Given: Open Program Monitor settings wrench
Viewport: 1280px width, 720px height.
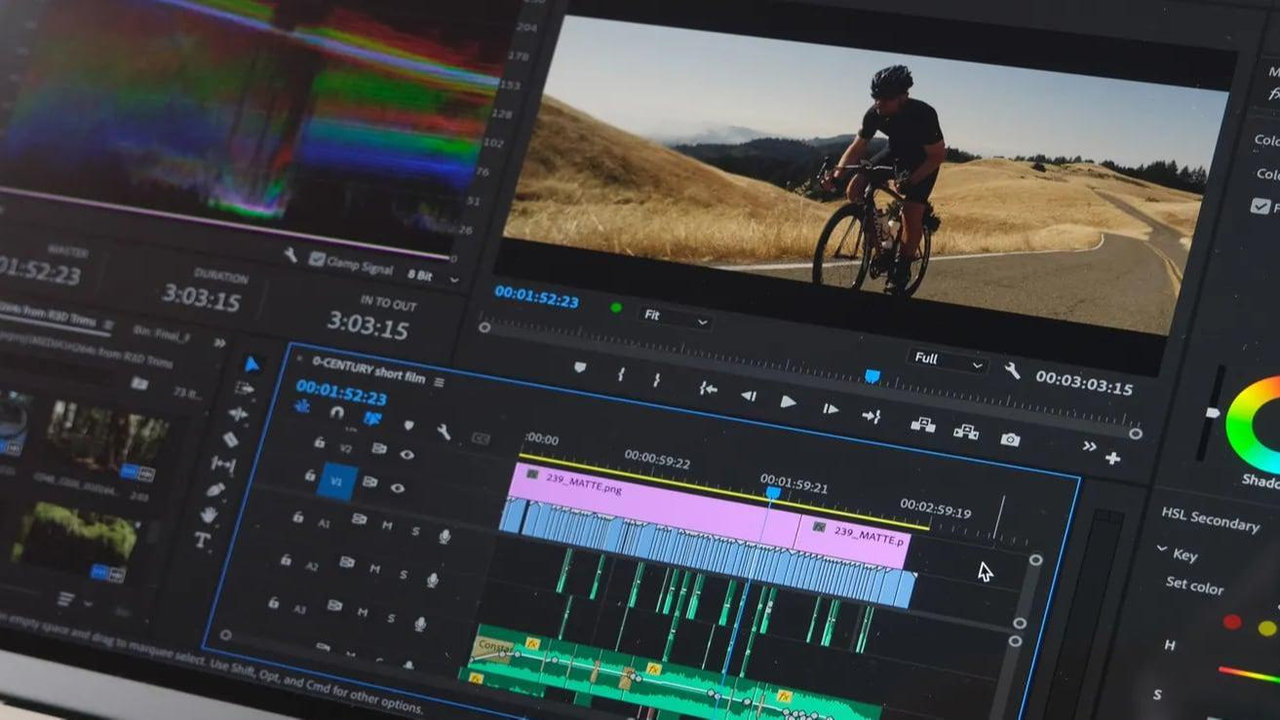Looking at the screenshot, I should 1012,371.
